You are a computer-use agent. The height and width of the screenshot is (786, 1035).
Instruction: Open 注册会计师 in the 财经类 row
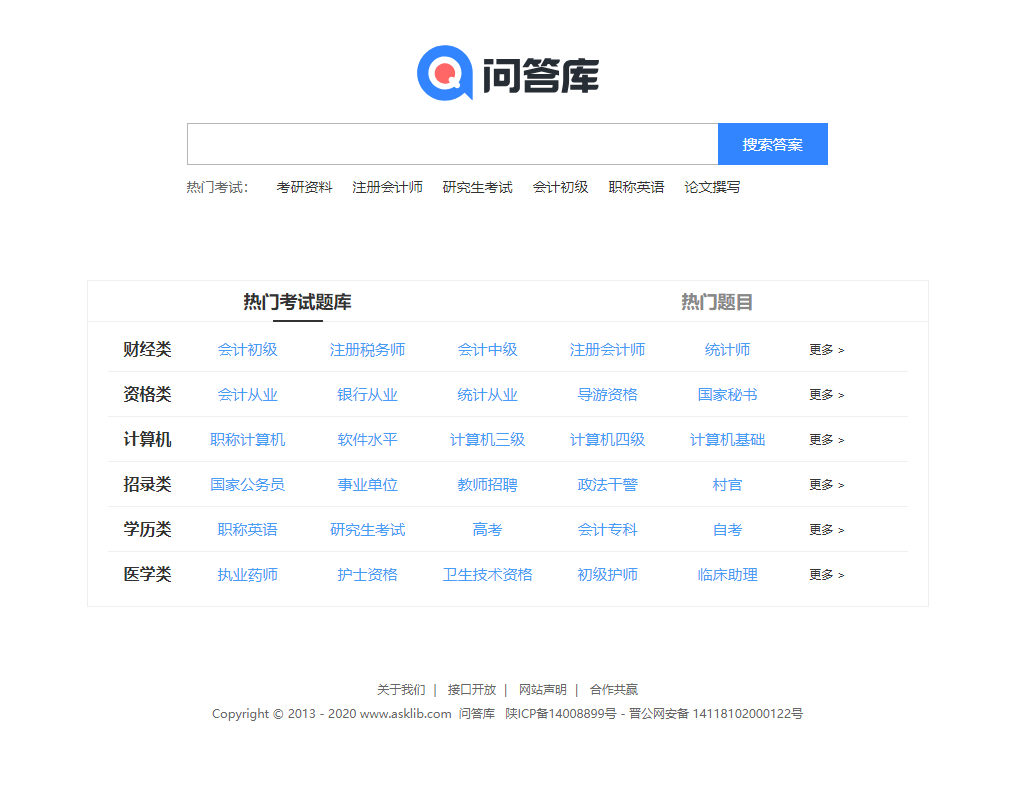[x=608, y=350]
